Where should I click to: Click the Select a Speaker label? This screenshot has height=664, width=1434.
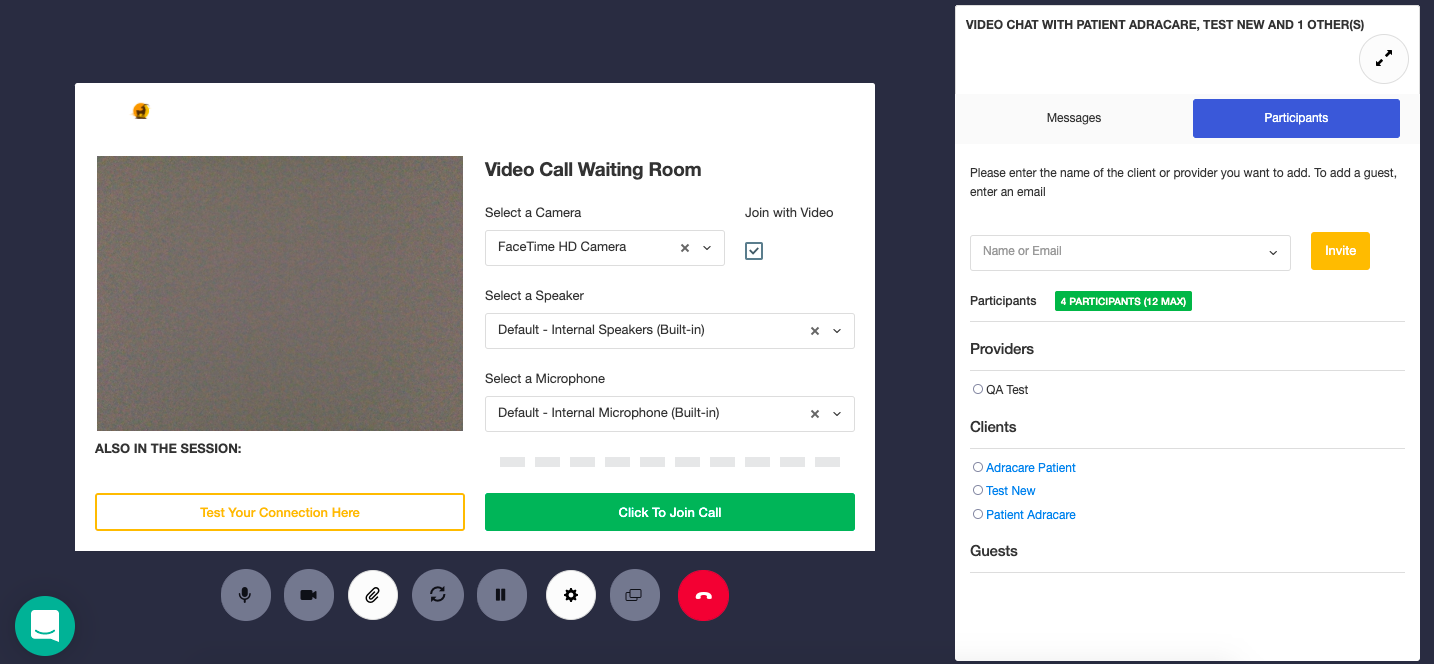[x=534, y=296]
